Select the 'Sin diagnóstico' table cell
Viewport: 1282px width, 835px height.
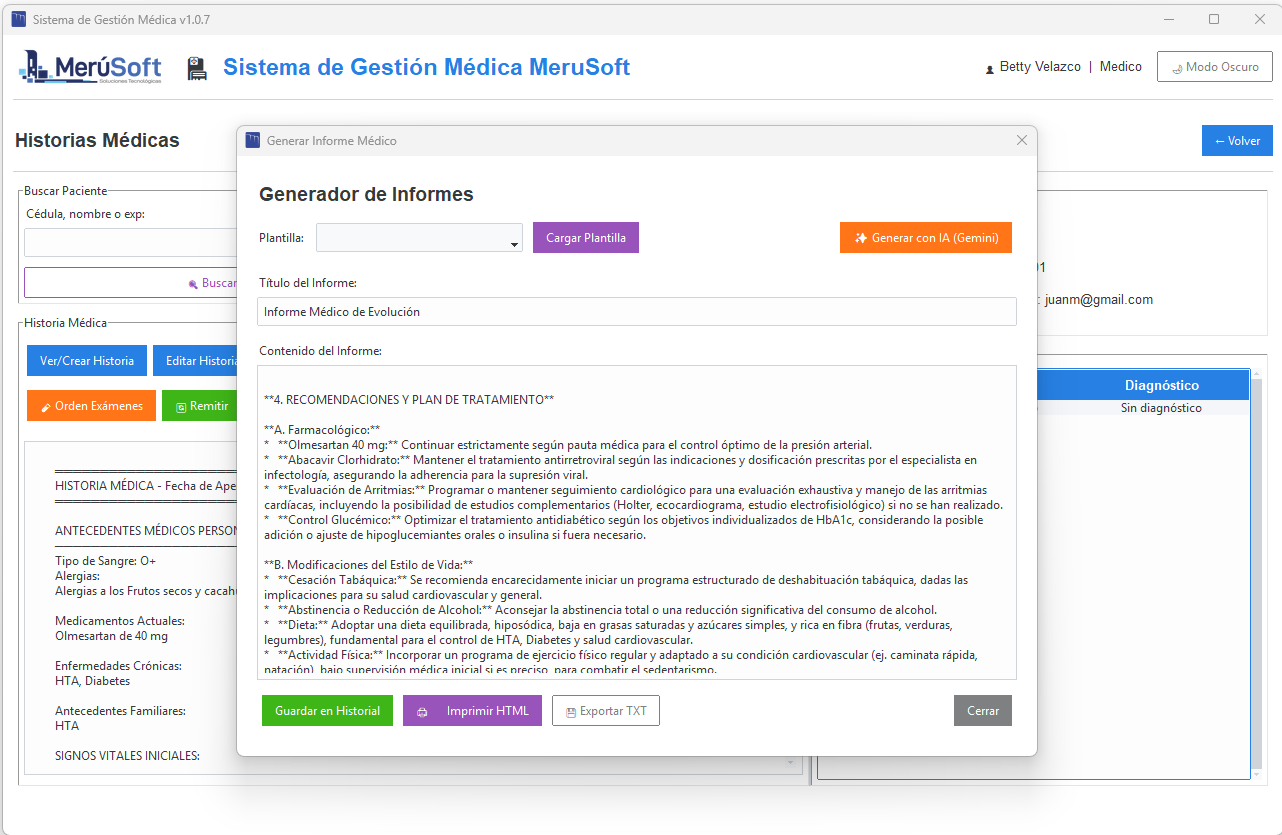pos(1161,408)
